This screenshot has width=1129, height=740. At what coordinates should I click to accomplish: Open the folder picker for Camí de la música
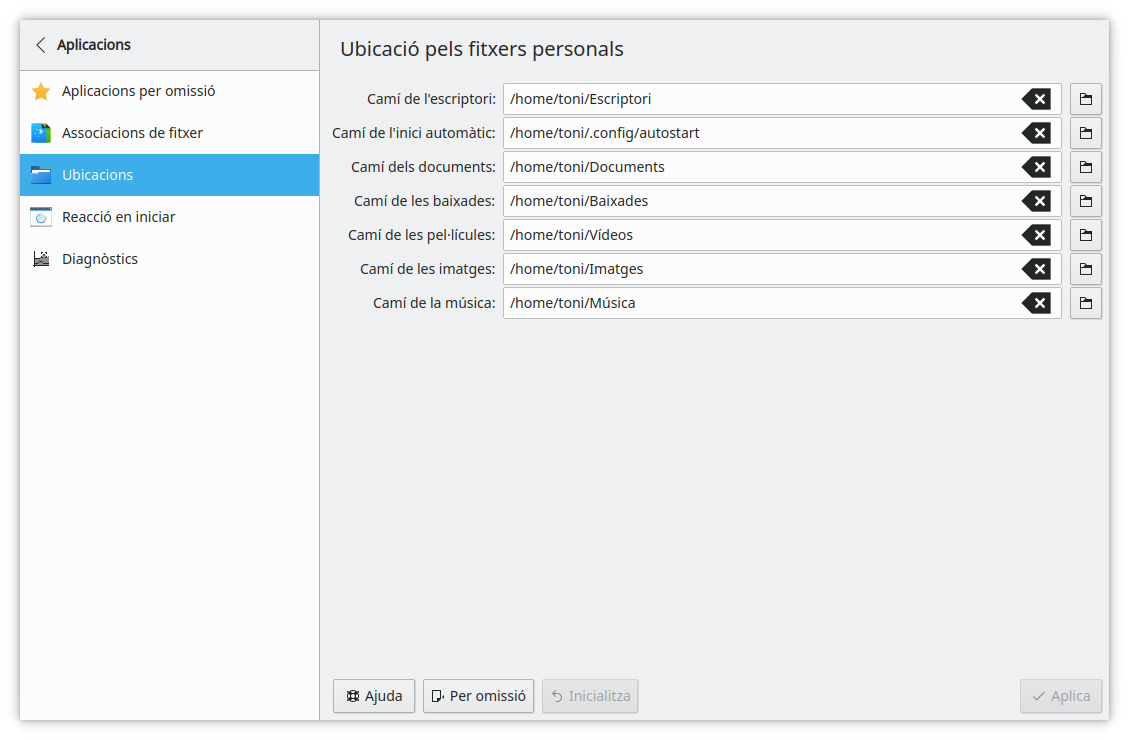pos(1085,303)
